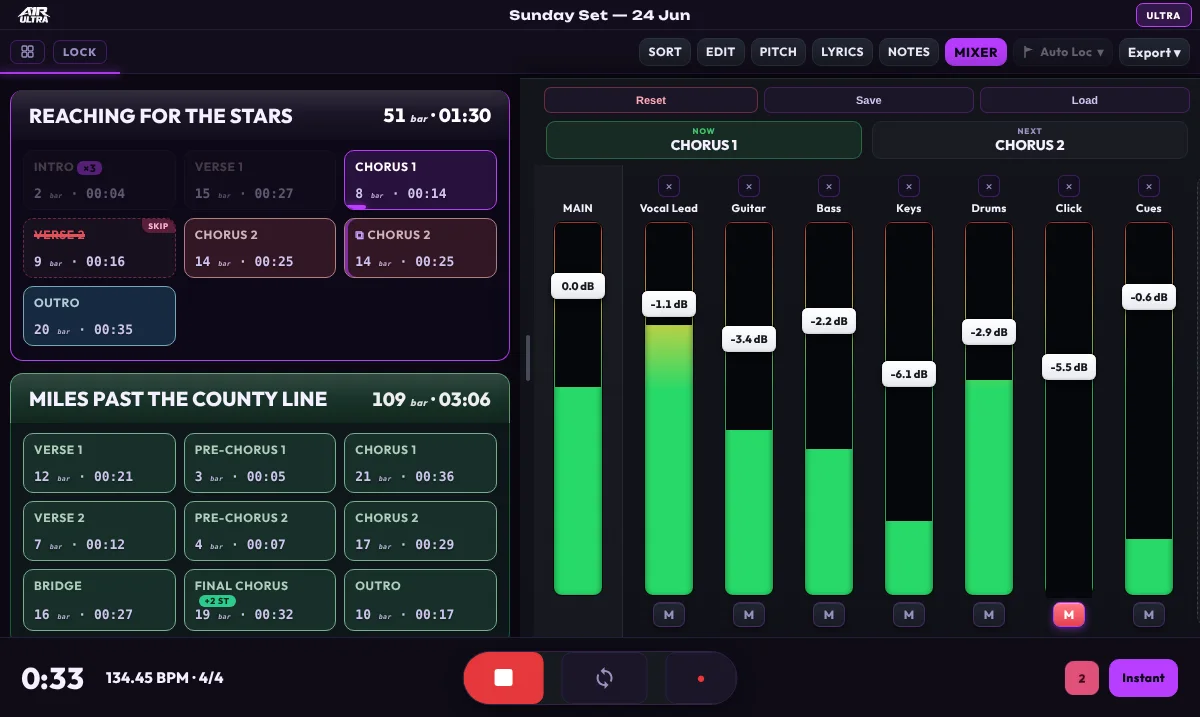This screenshot has width=1200, height=717.
Task: Toggle loop playback icon
Action: 604,678
